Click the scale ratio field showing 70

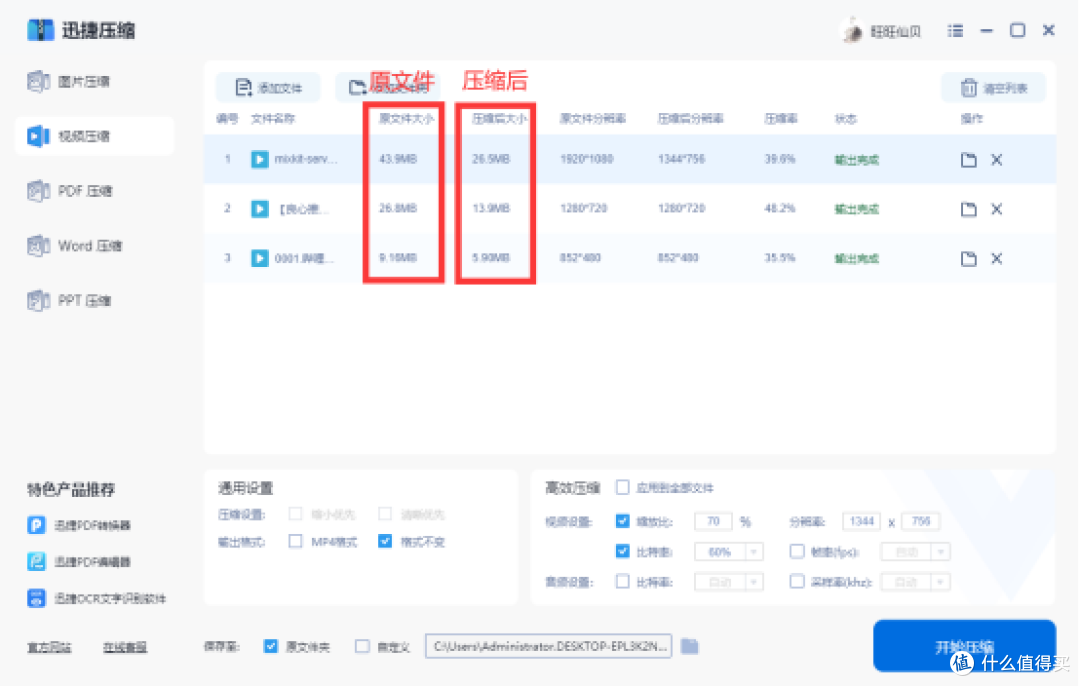pos(714,521)
